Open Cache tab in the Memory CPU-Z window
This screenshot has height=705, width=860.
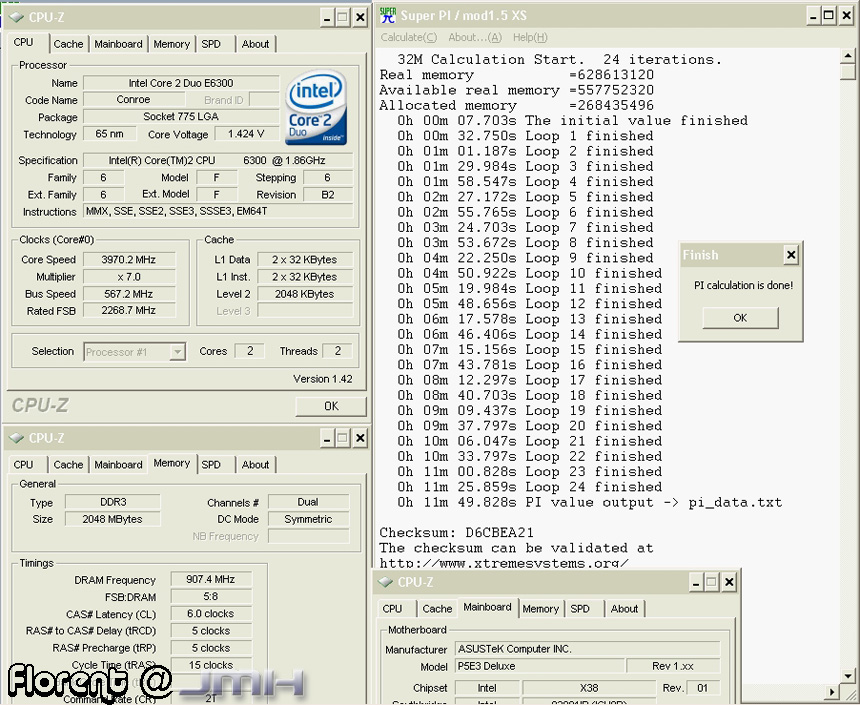[69, 465]
